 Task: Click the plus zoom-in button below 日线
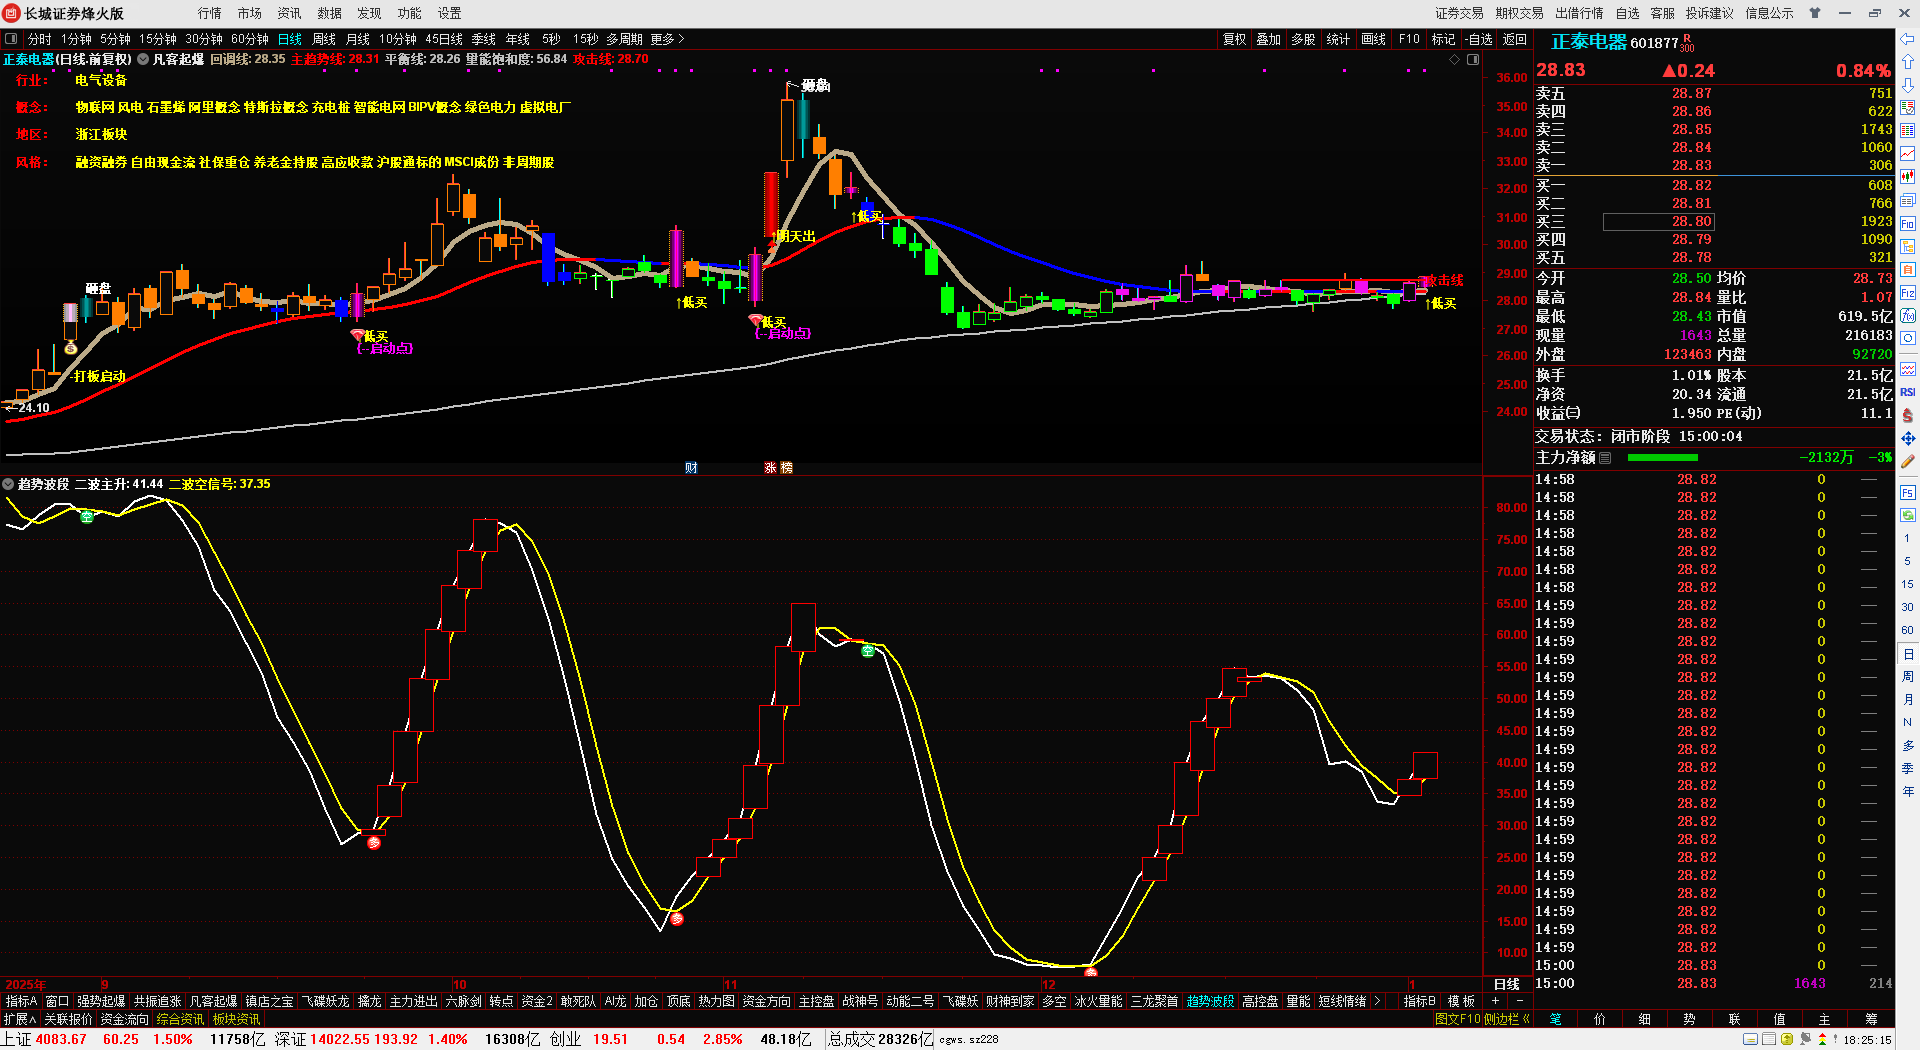tap(1496, 1001)
